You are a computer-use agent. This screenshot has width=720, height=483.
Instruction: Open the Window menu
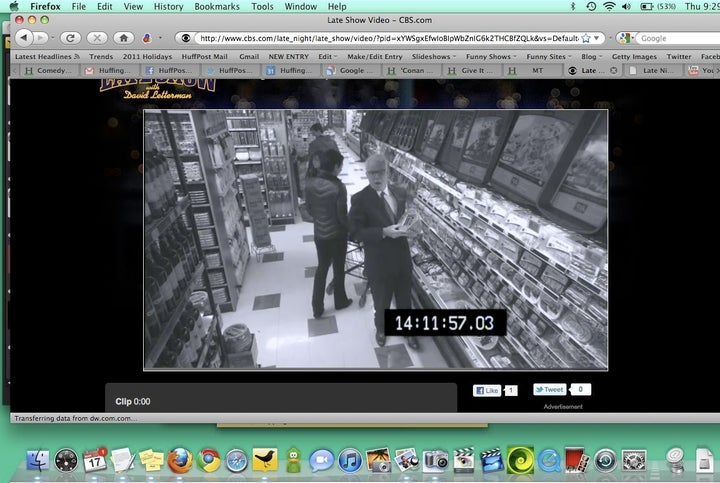pyautogui.click(x=300, y=6)
